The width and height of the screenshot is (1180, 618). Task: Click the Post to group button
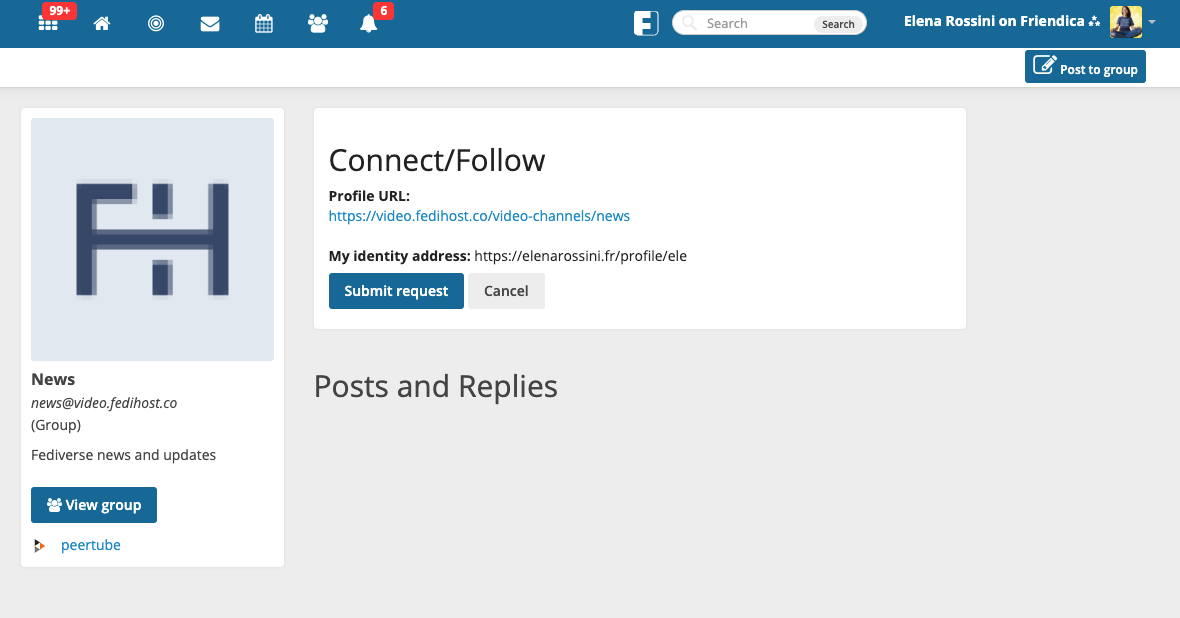(1085, 67)
